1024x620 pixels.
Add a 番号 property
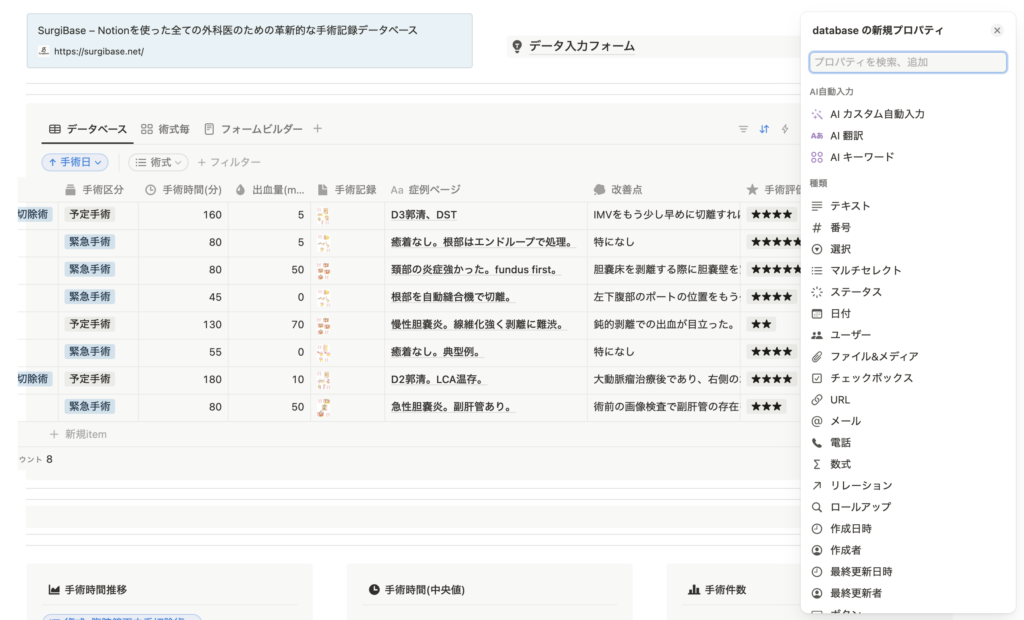click(x=908, y=227)
